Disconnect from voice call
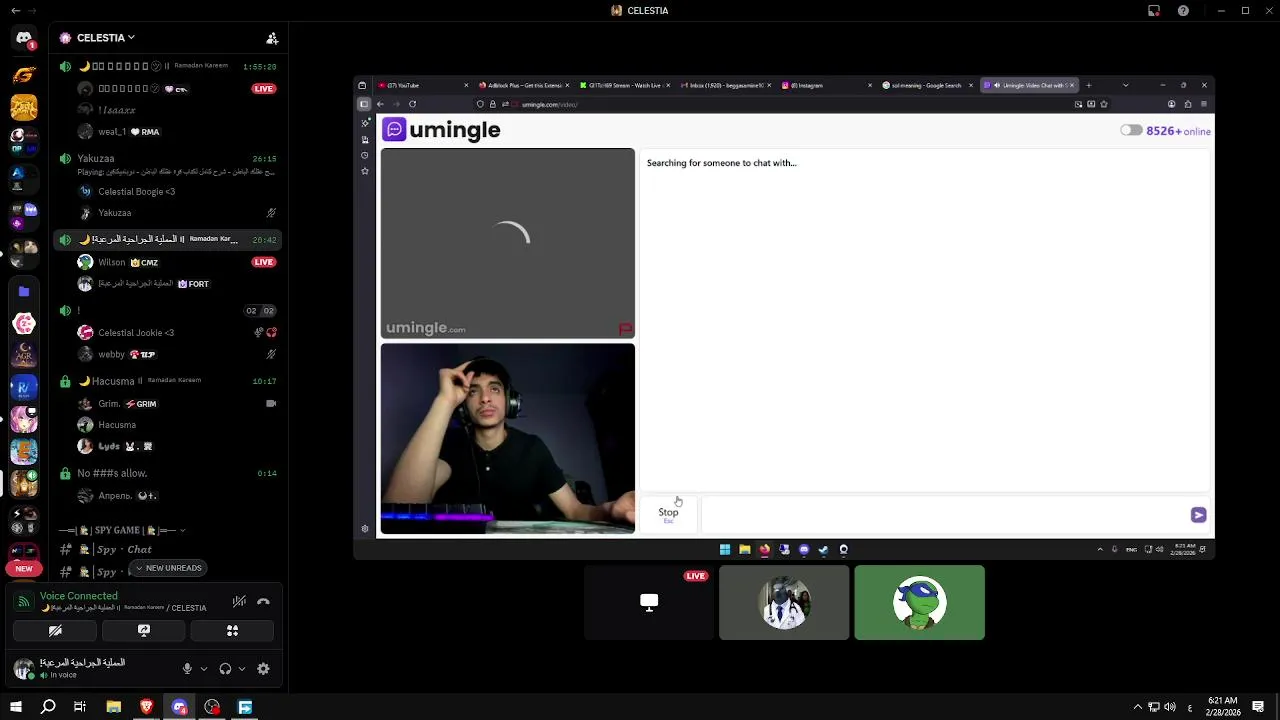The image size is (1280, 720). (263, 601)
